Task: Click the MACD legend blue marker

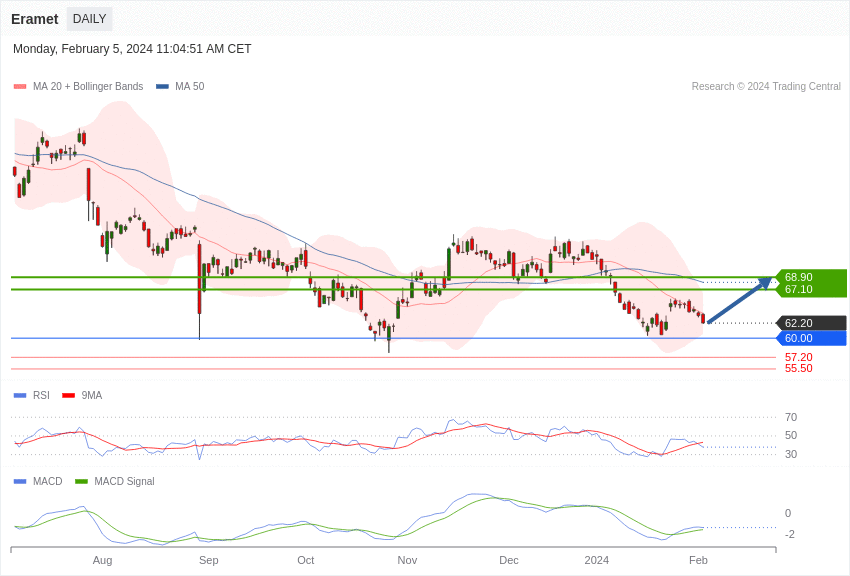Action: click(x=20, y=481)
